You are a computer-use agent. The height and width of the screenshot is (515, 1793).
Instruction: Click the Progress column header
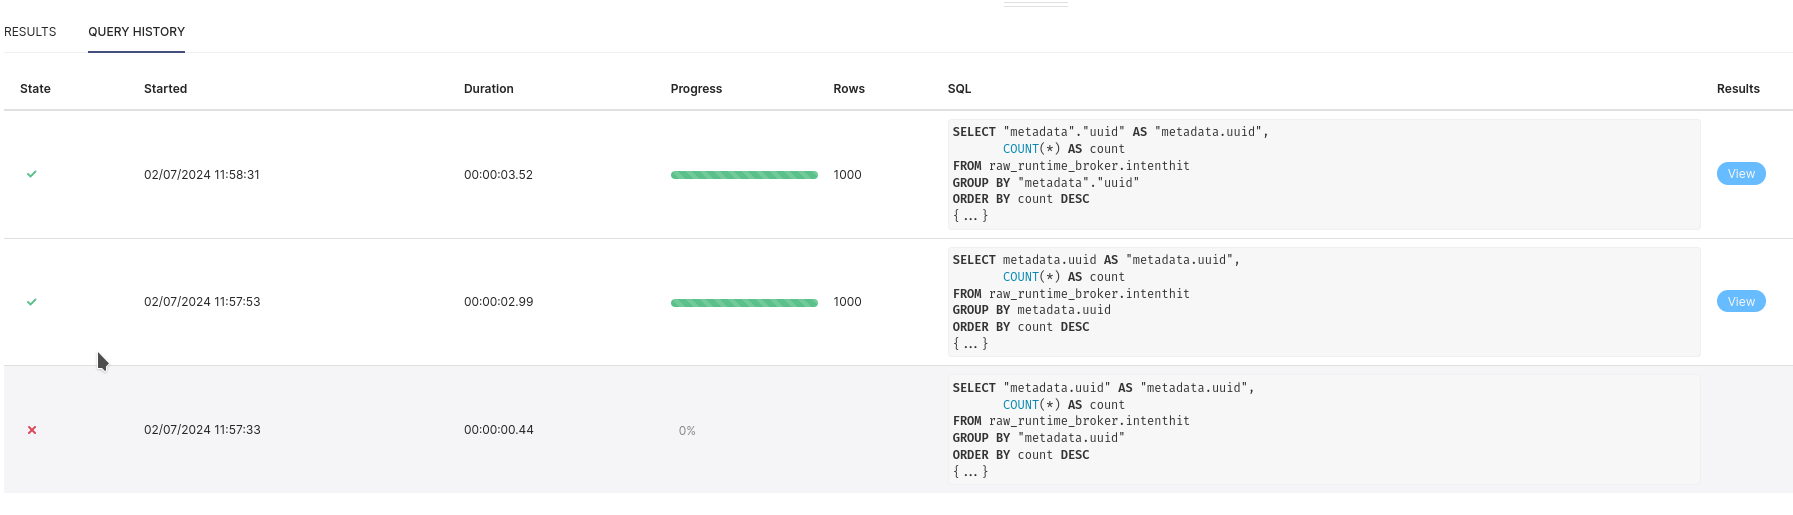[x=696, y=89]
